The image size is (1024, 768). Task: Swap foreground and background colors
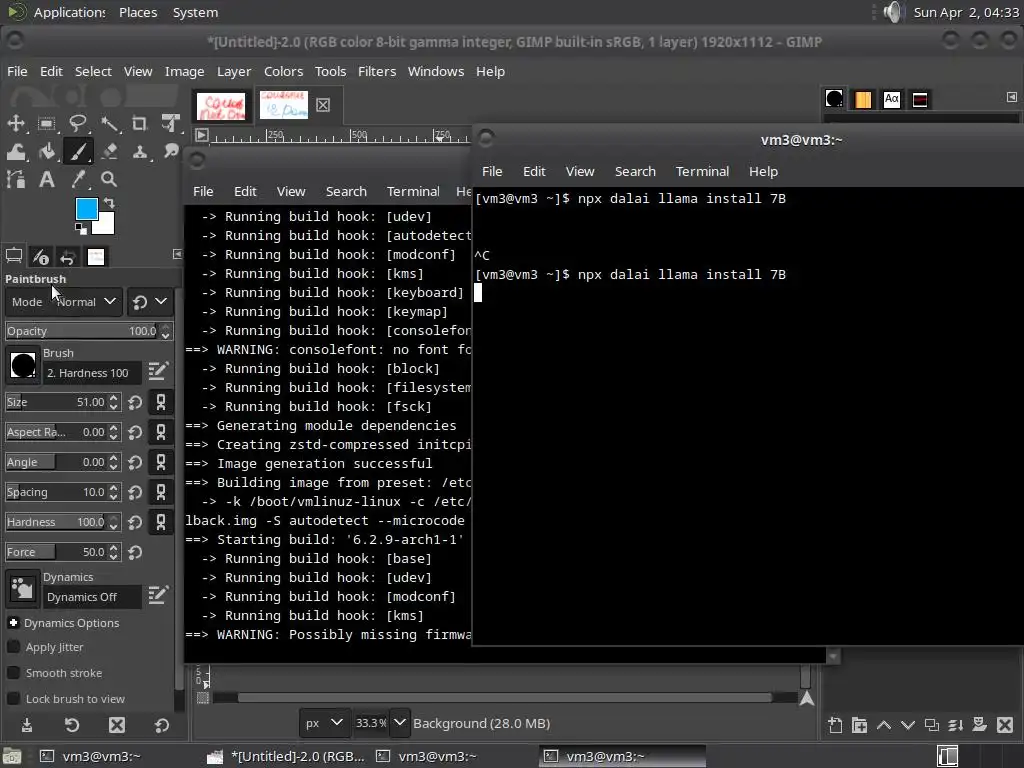pos(109,203)
